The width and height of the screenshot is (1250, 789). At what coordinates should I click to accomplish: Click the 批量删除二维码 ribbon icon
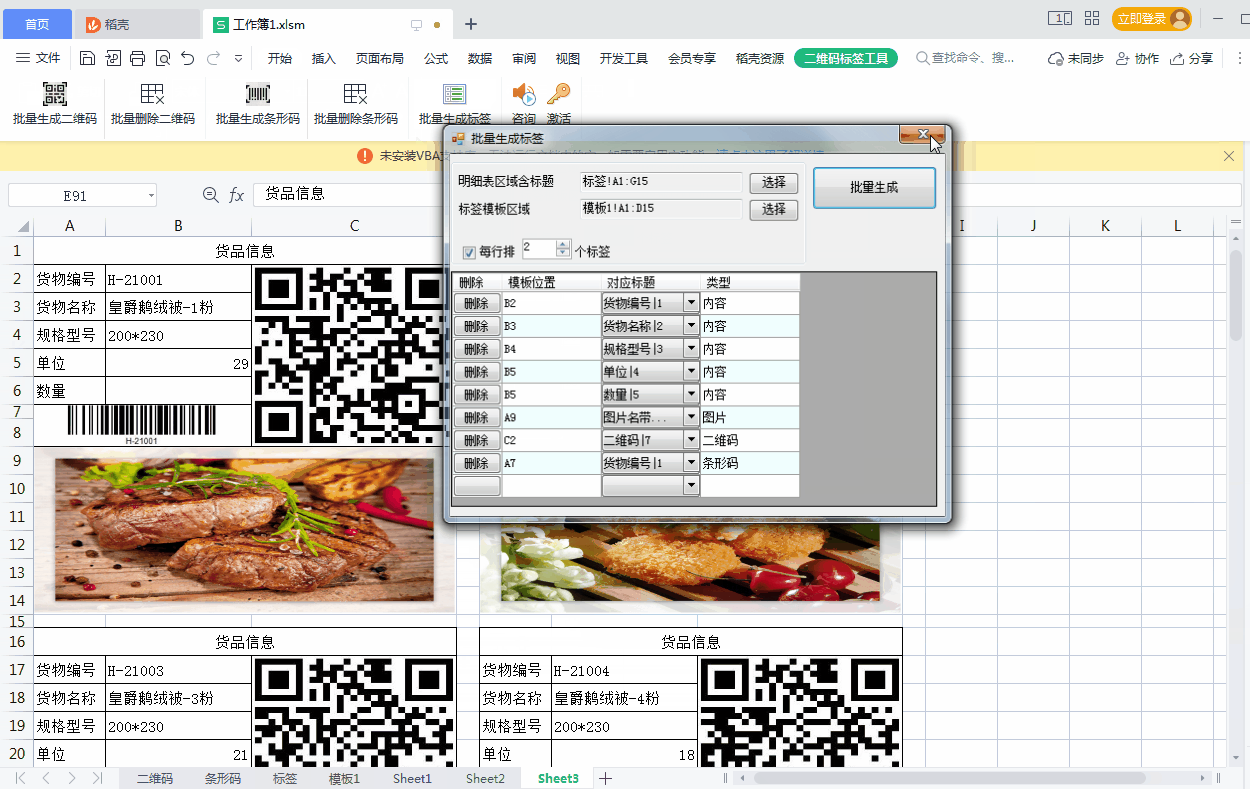152,95
